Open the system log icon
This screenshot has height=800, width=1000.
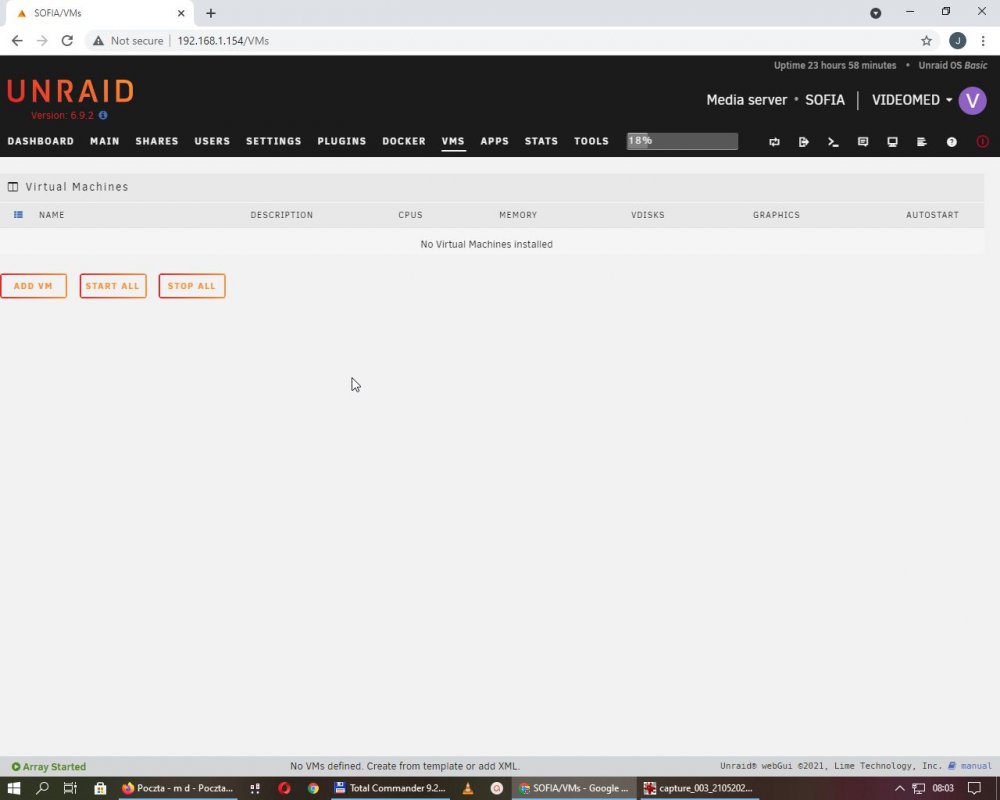(x=922, y=142)
